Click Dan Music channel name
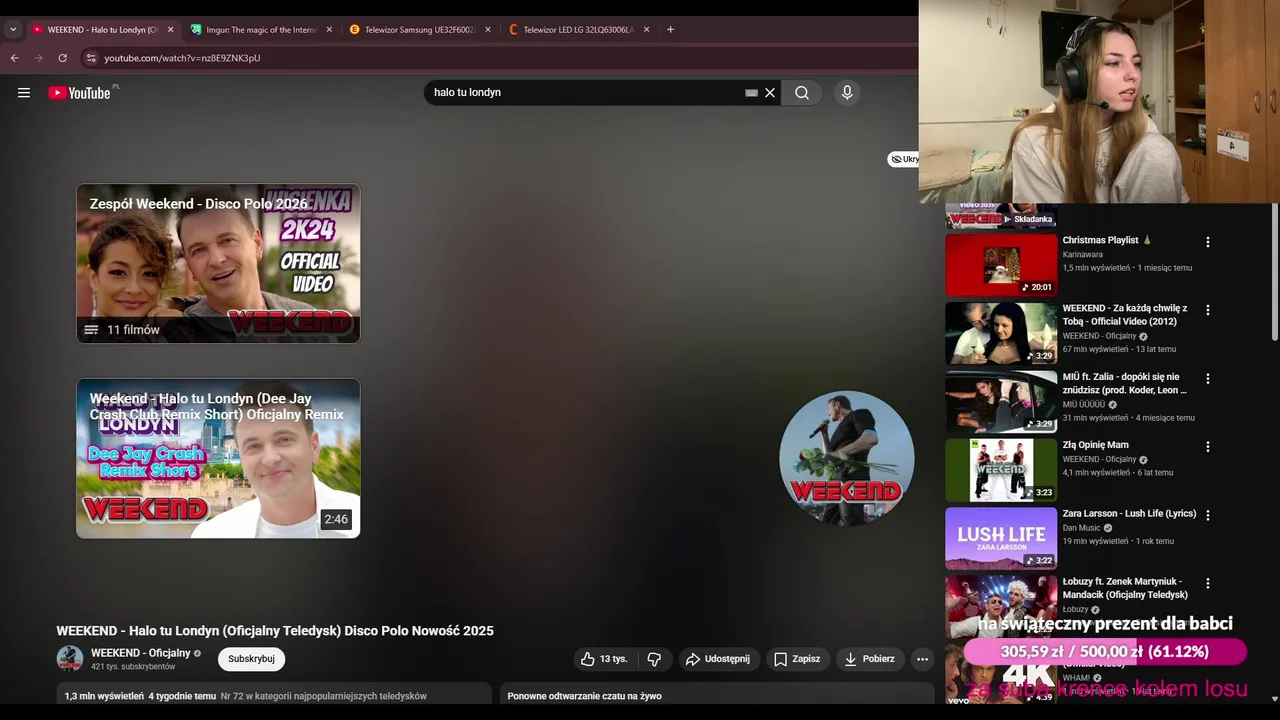 (1081, 528)
